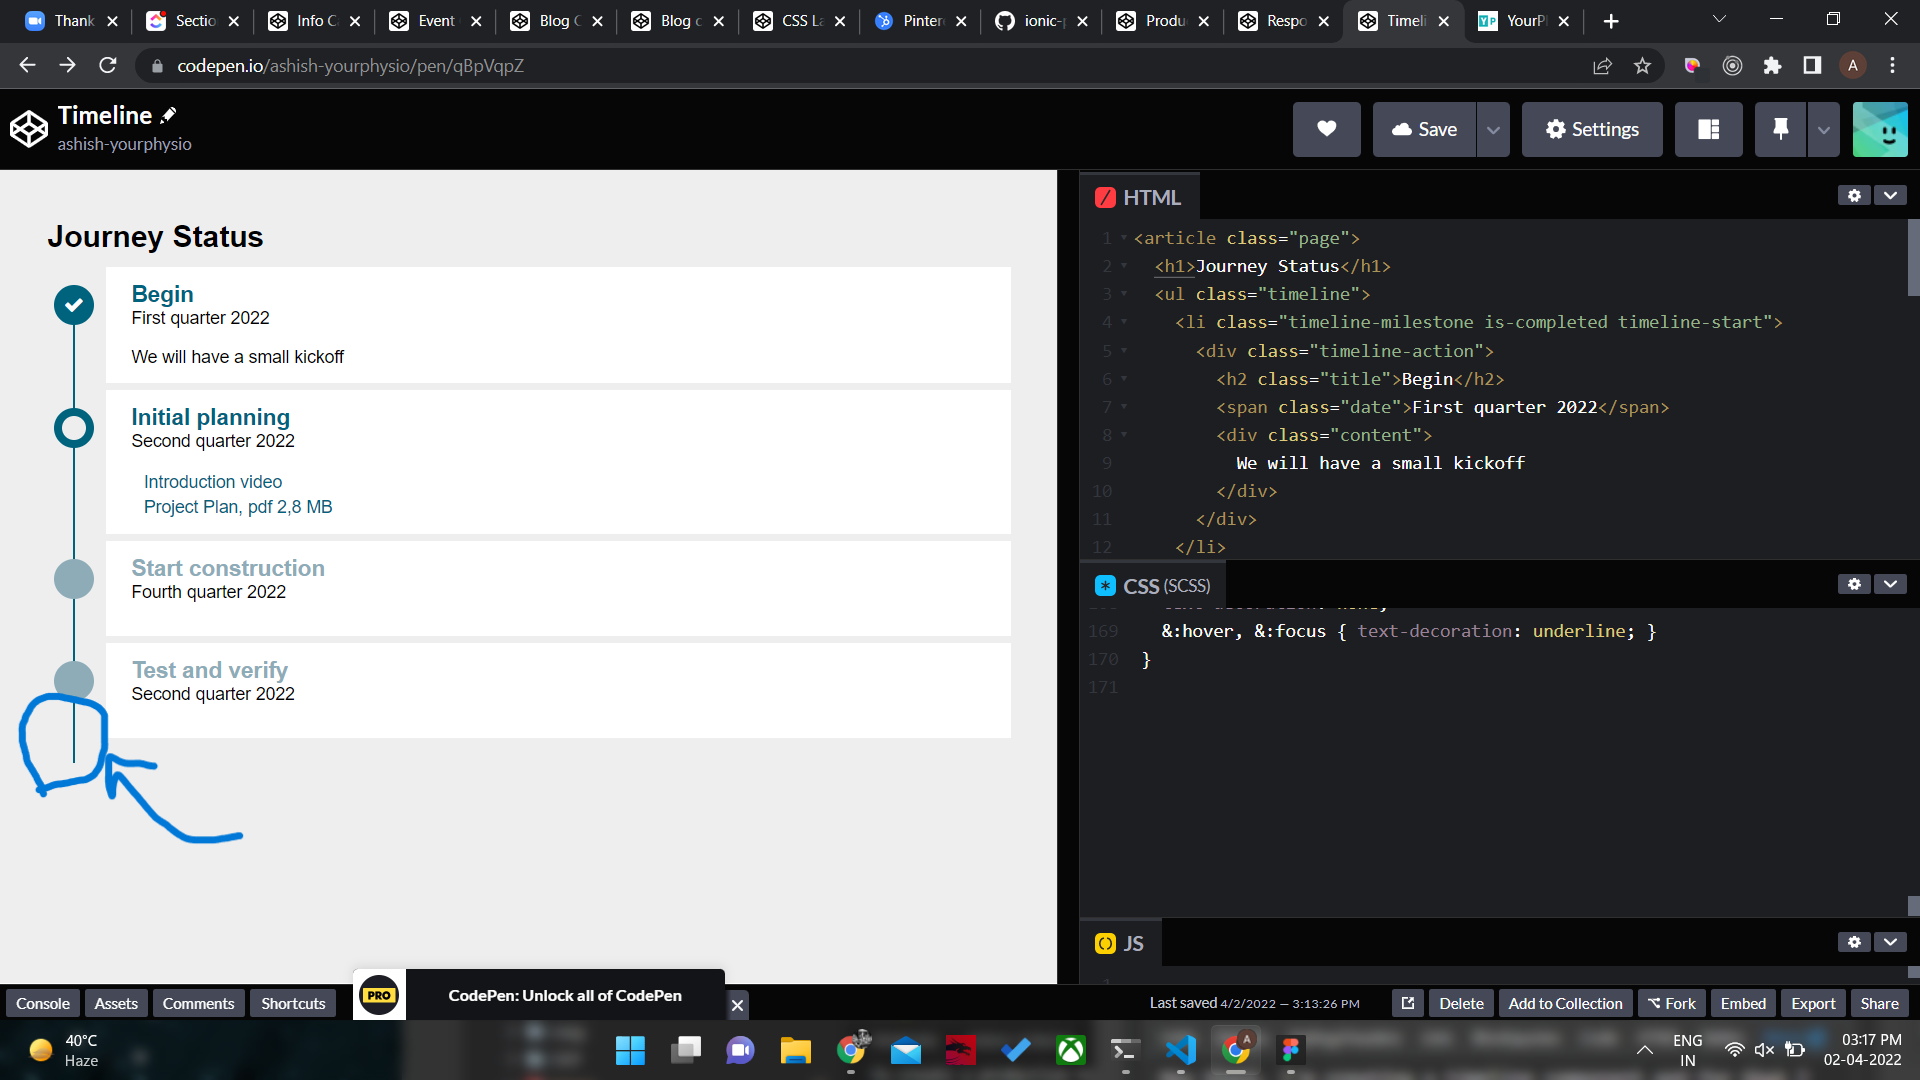1920x1080 pixels.
Task: Select the HTML tab label
Action: click(x=1151, y=198)
